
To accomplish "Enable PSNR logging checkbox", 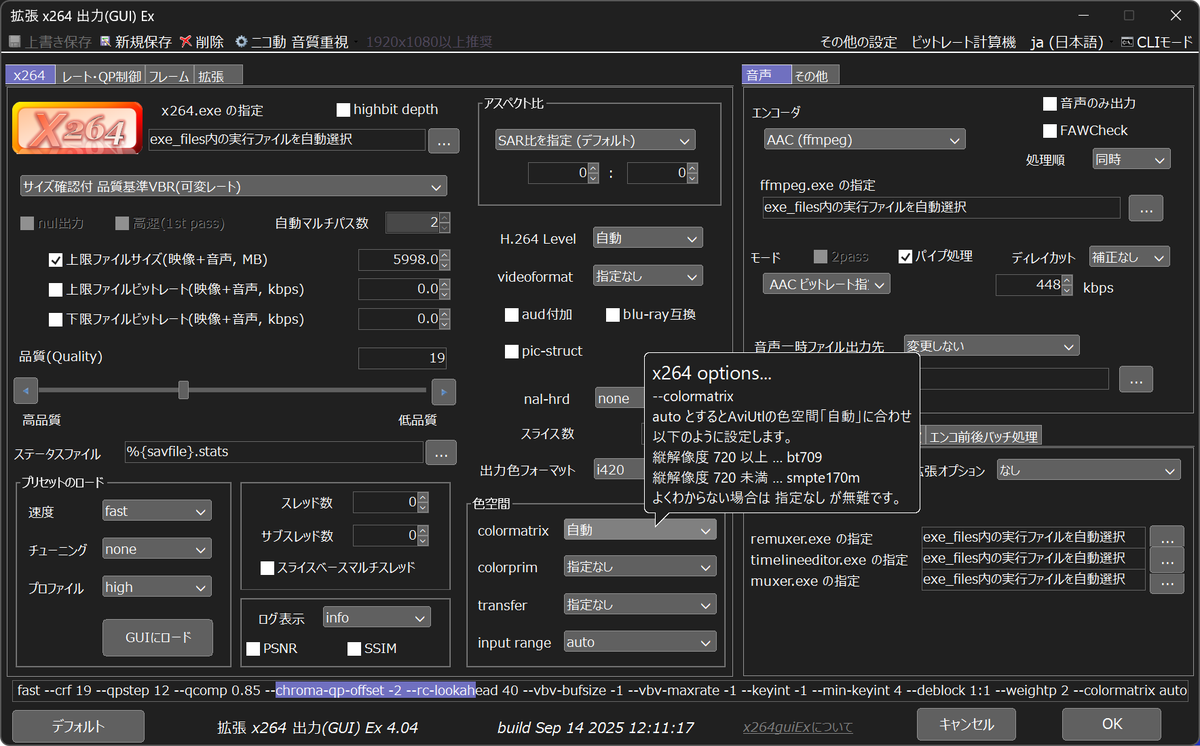I will coord(253,649).
